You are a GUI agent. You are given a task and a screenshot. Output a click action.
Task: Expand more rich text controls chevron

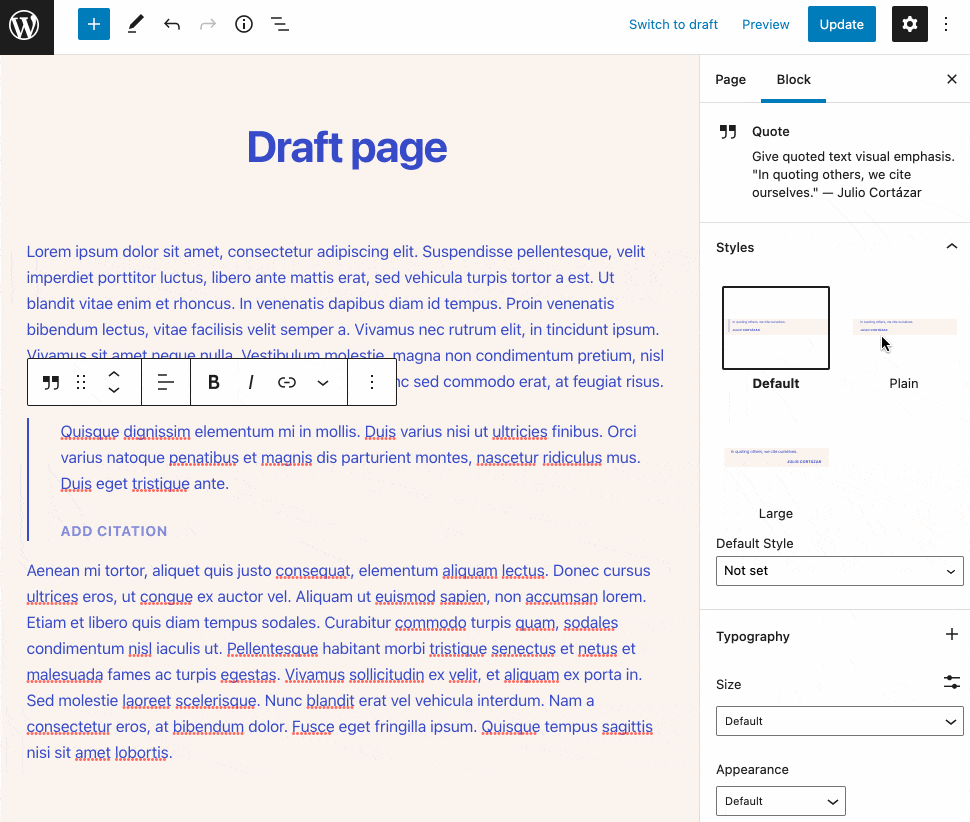point(323,382)
